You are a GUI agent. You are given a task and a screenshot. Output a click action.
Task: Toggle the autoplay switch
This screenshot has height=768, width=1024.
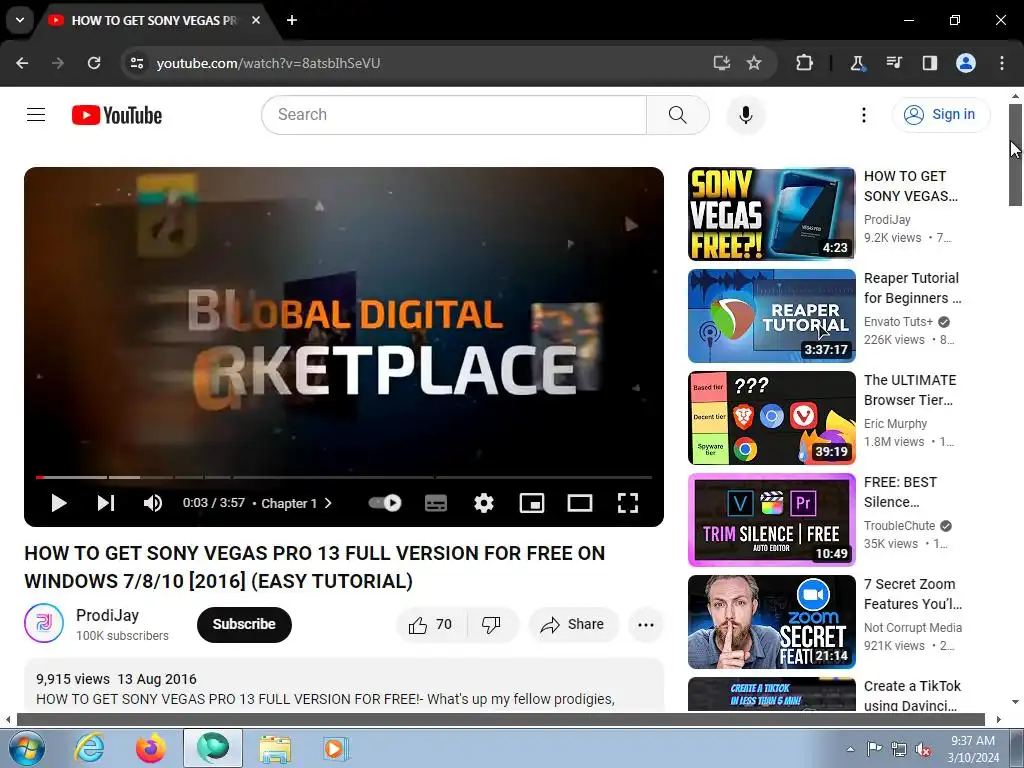pos(385,503)
